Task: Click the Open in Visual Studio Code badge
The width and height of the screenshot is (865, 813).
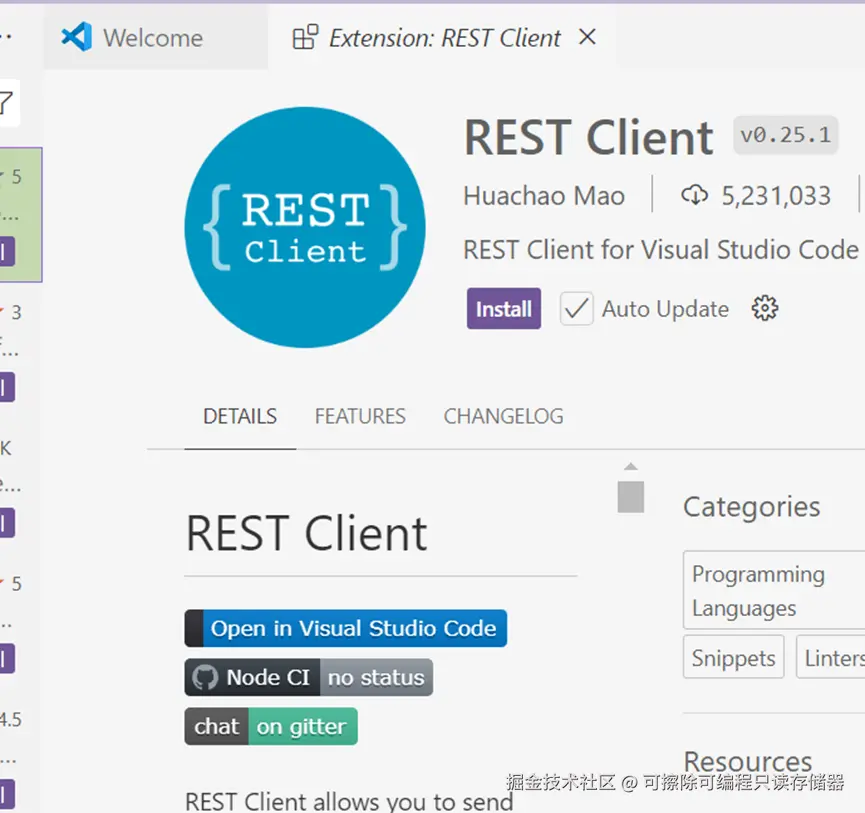Action: [346, 628]
